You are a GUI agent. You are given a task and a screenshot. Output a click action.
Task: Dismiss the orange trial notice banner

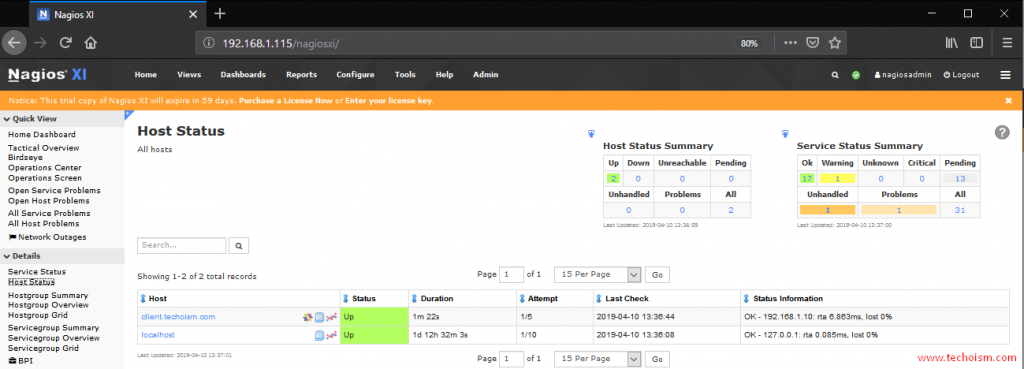pos(1008,101)
